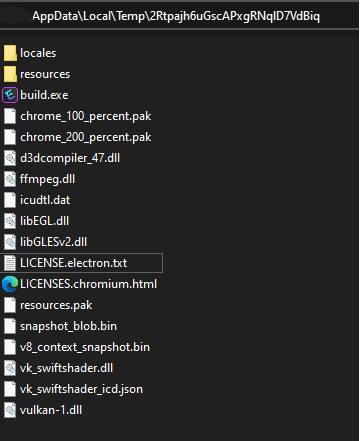The image size is (361, 441).
Task: Click the build.exe application icon
Action: (x=10, y=95)
